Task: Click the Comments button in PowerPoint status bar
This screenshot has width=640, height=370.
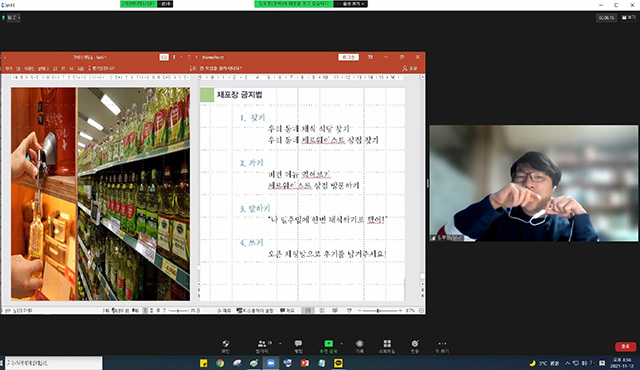Action: tap(287, 310)
